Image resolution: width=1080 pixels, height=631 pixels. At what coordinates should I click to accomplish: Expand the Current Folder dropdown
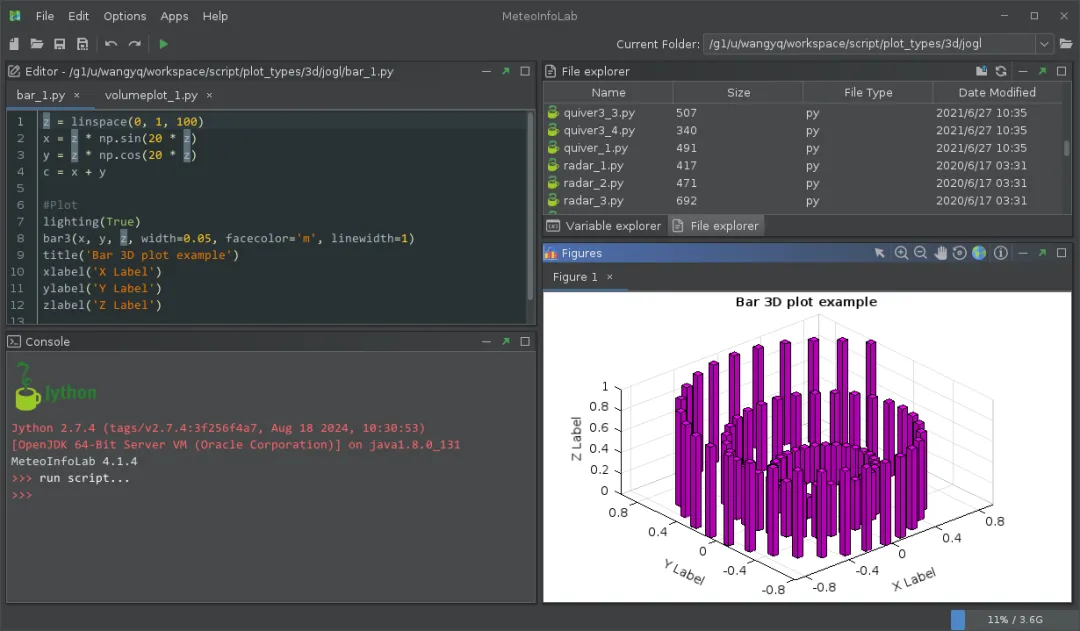pos(1044,44)
